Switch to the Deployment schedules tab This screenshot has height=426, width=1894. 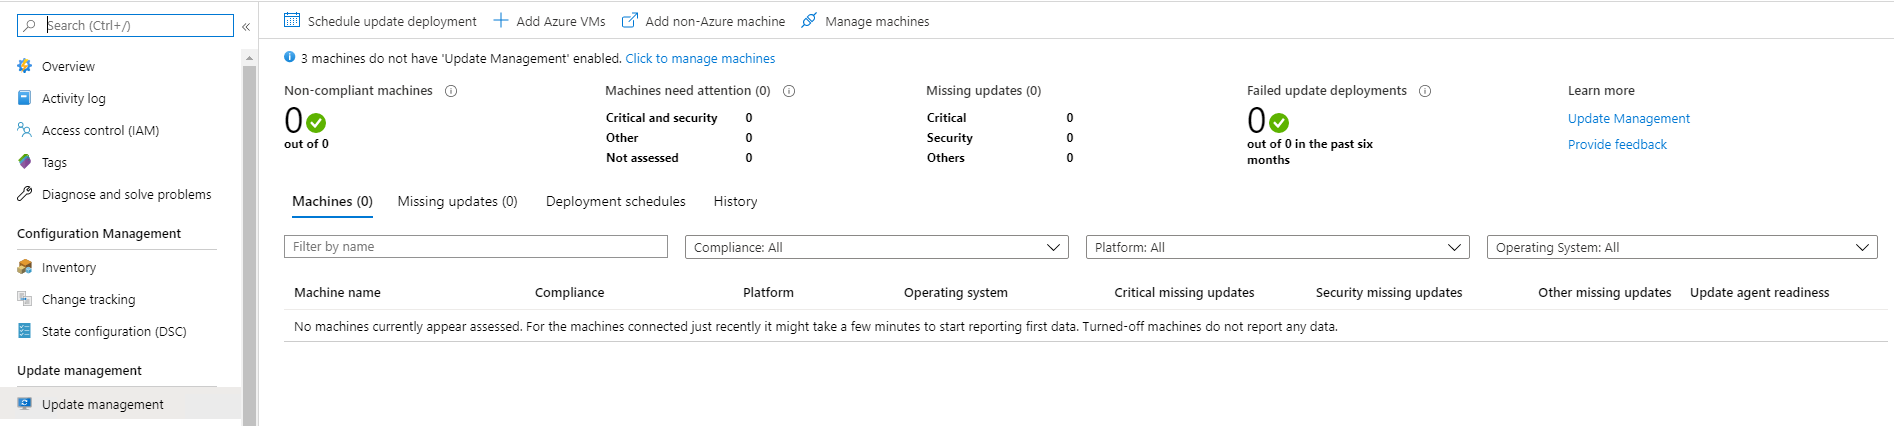615,201
